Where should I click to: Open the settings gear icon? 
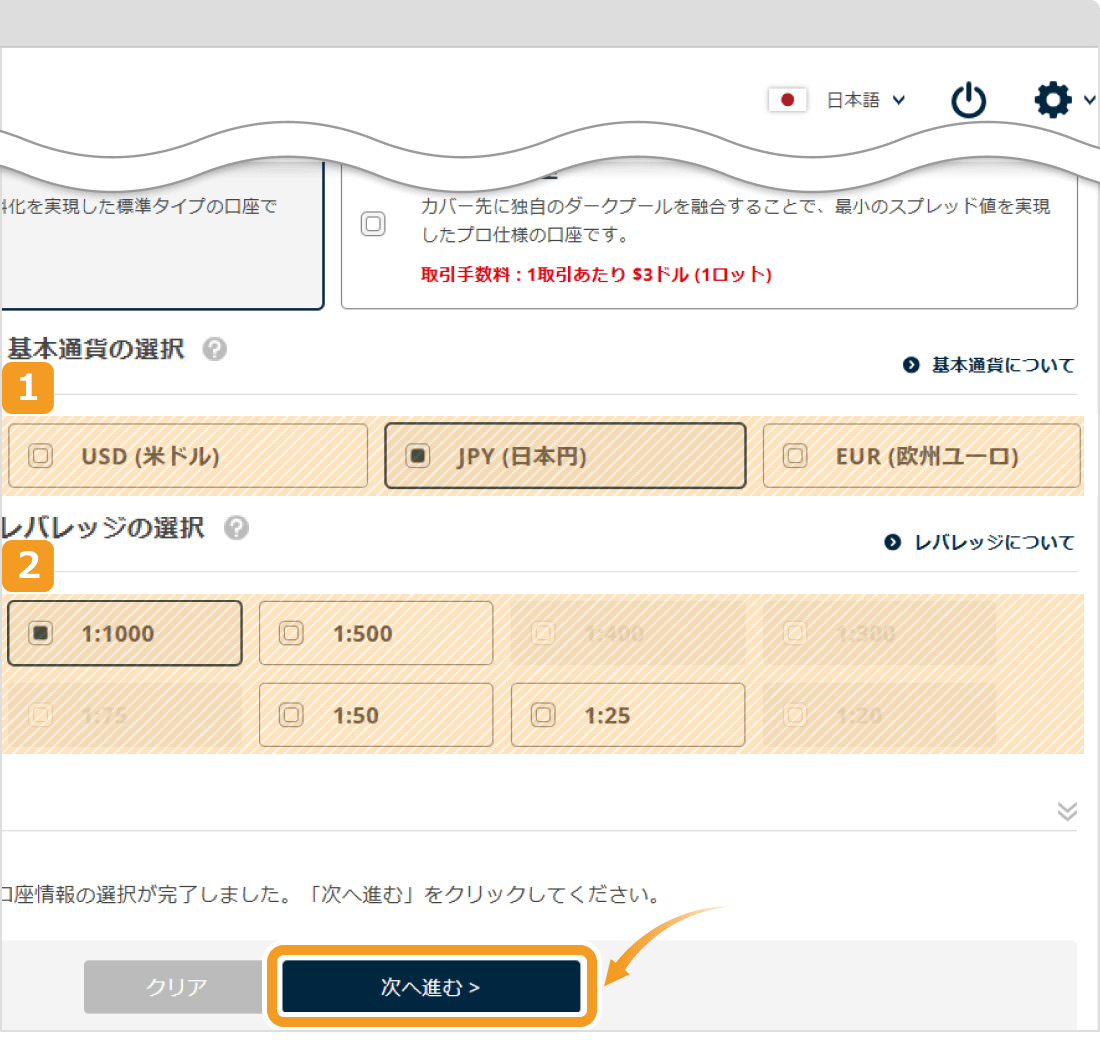(1052, 100)
